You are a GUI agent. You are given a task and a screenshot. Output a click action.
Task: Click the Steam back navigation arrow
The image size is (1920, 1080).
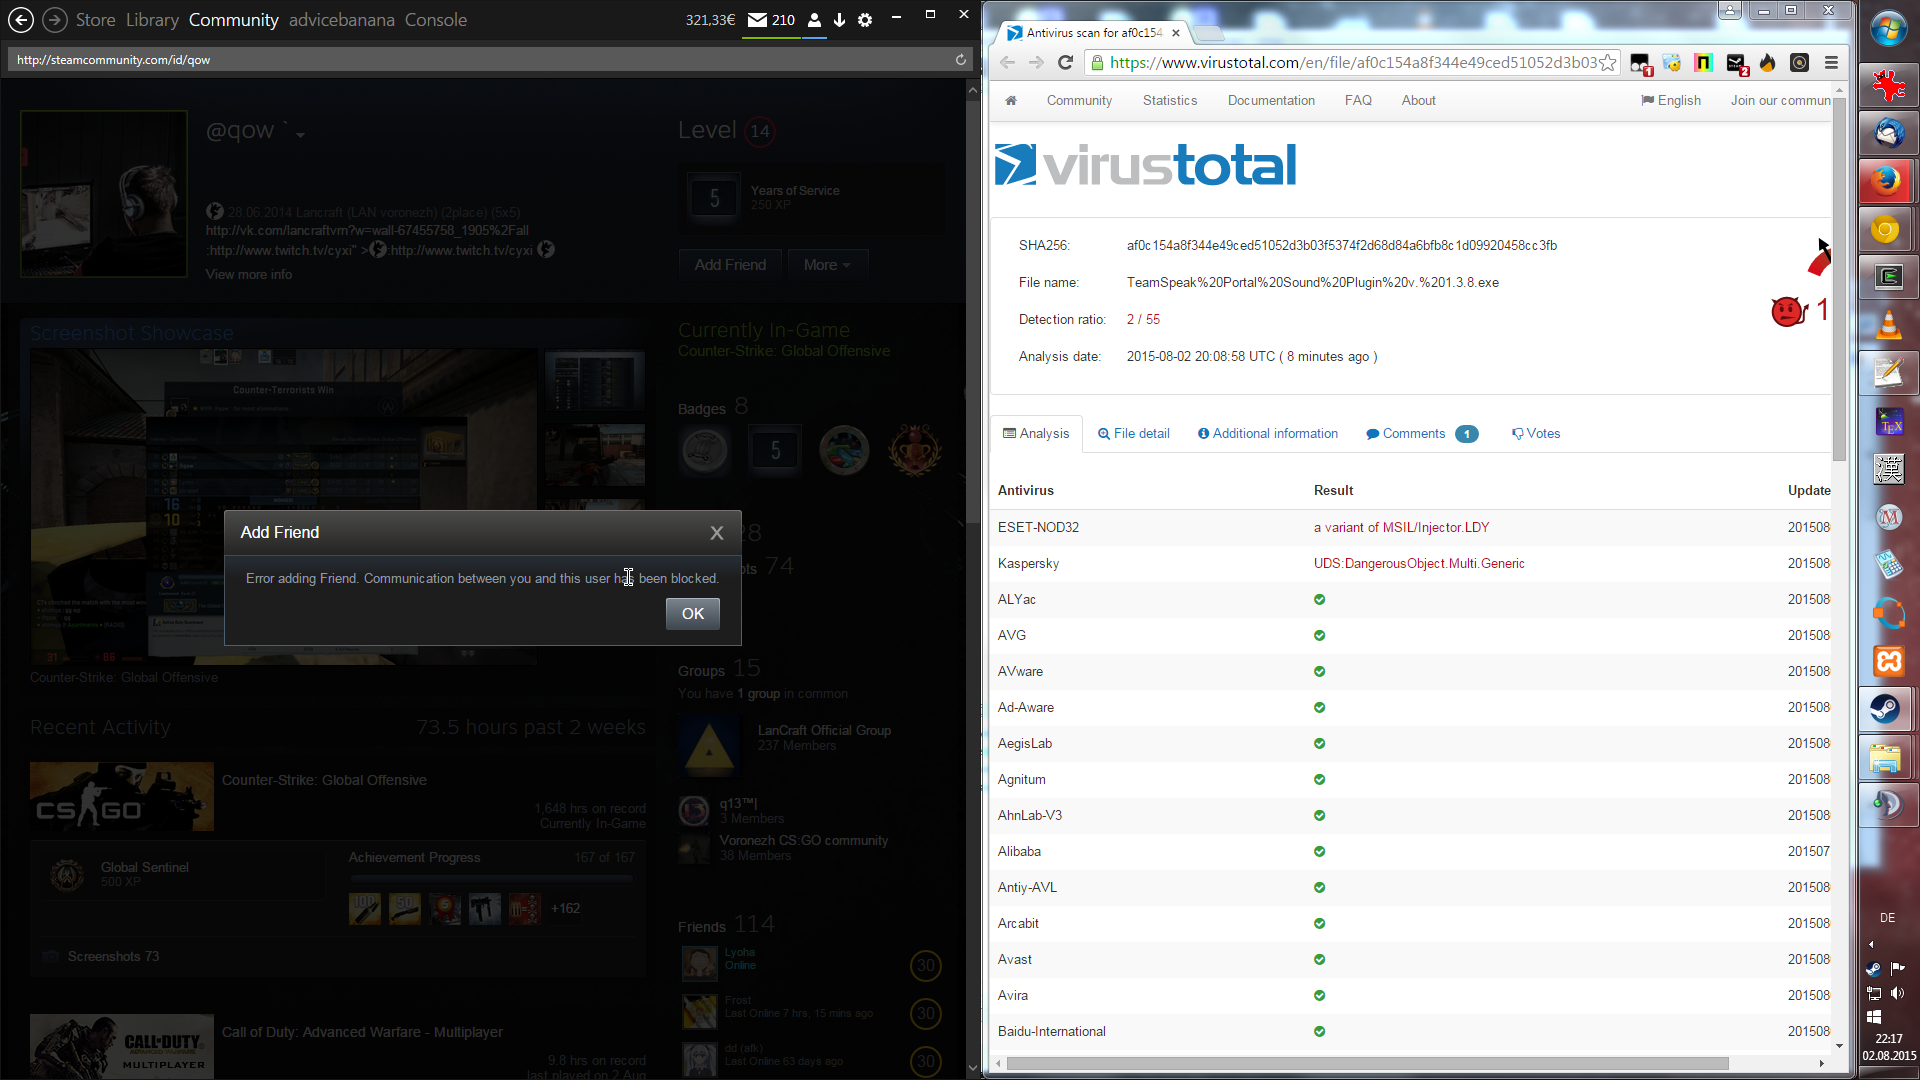click(20, 20)
